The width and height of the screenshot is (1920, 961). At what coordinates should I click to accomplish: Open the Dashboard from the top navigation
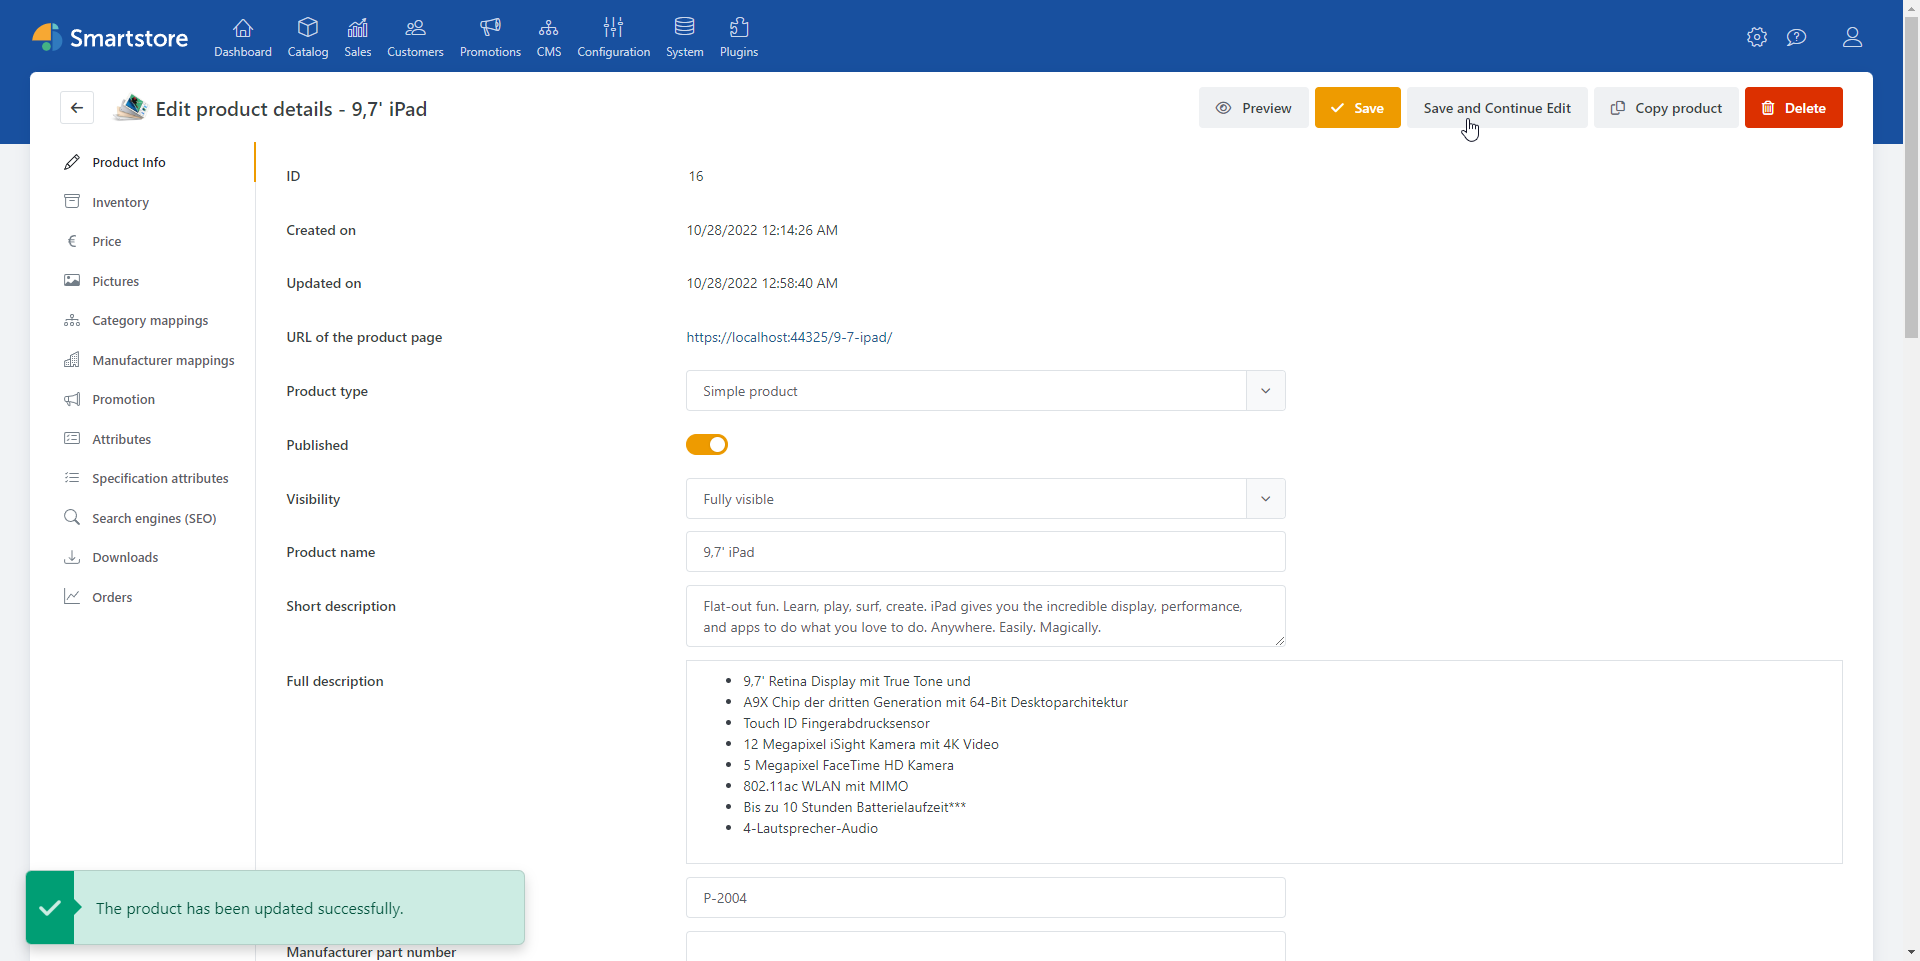(x=242, y=37)
